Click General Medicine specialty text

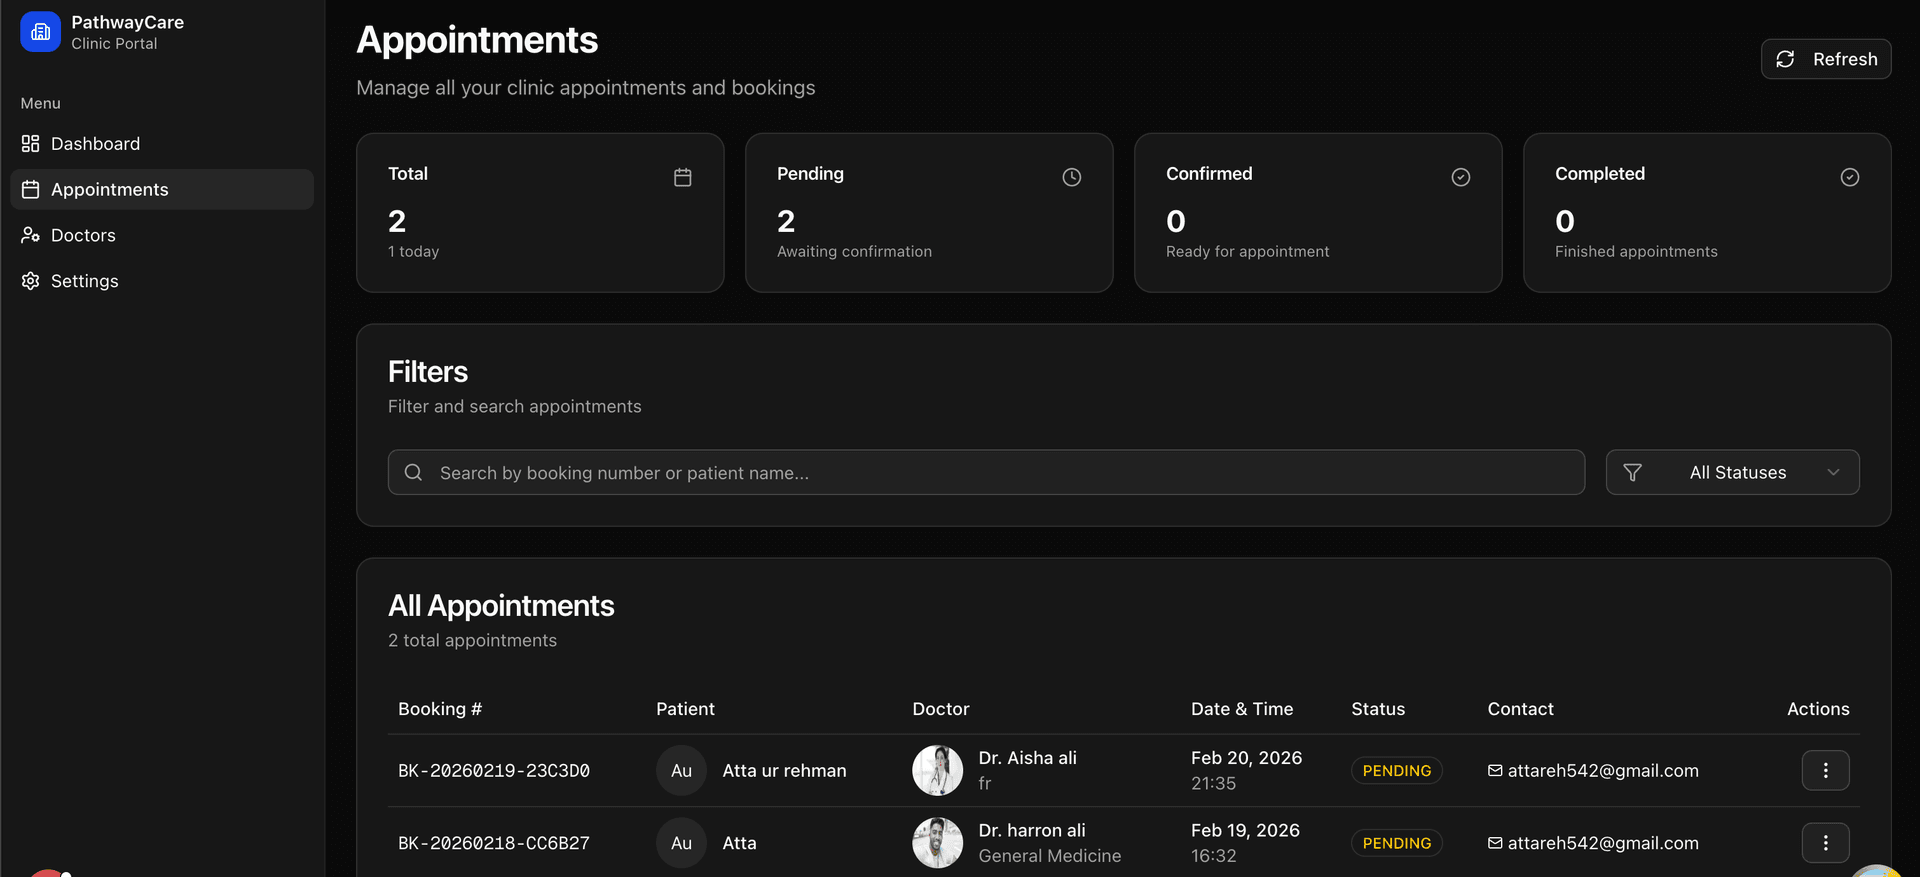1050,856
